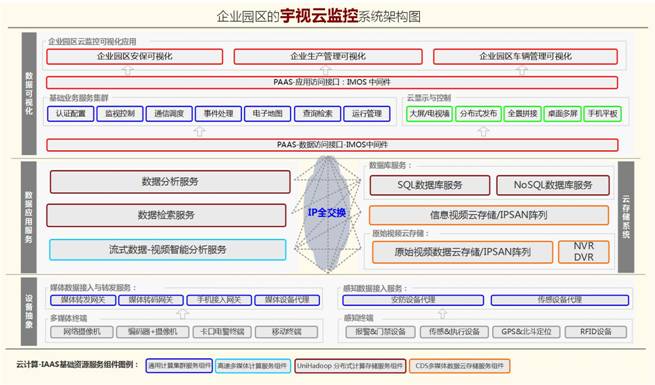Select the 数据分析服务 box

[170, 182]
